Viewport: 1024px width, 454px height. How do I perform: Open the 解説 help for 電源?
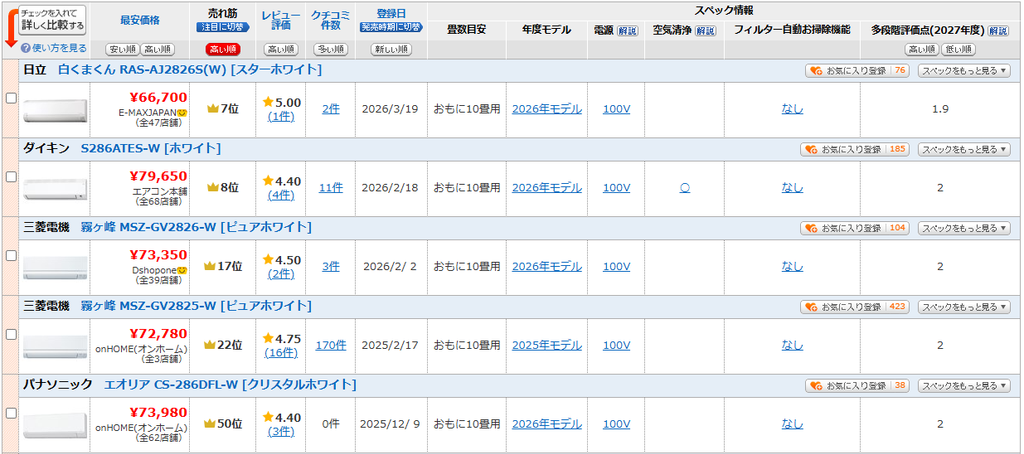(x=627, y=31)
